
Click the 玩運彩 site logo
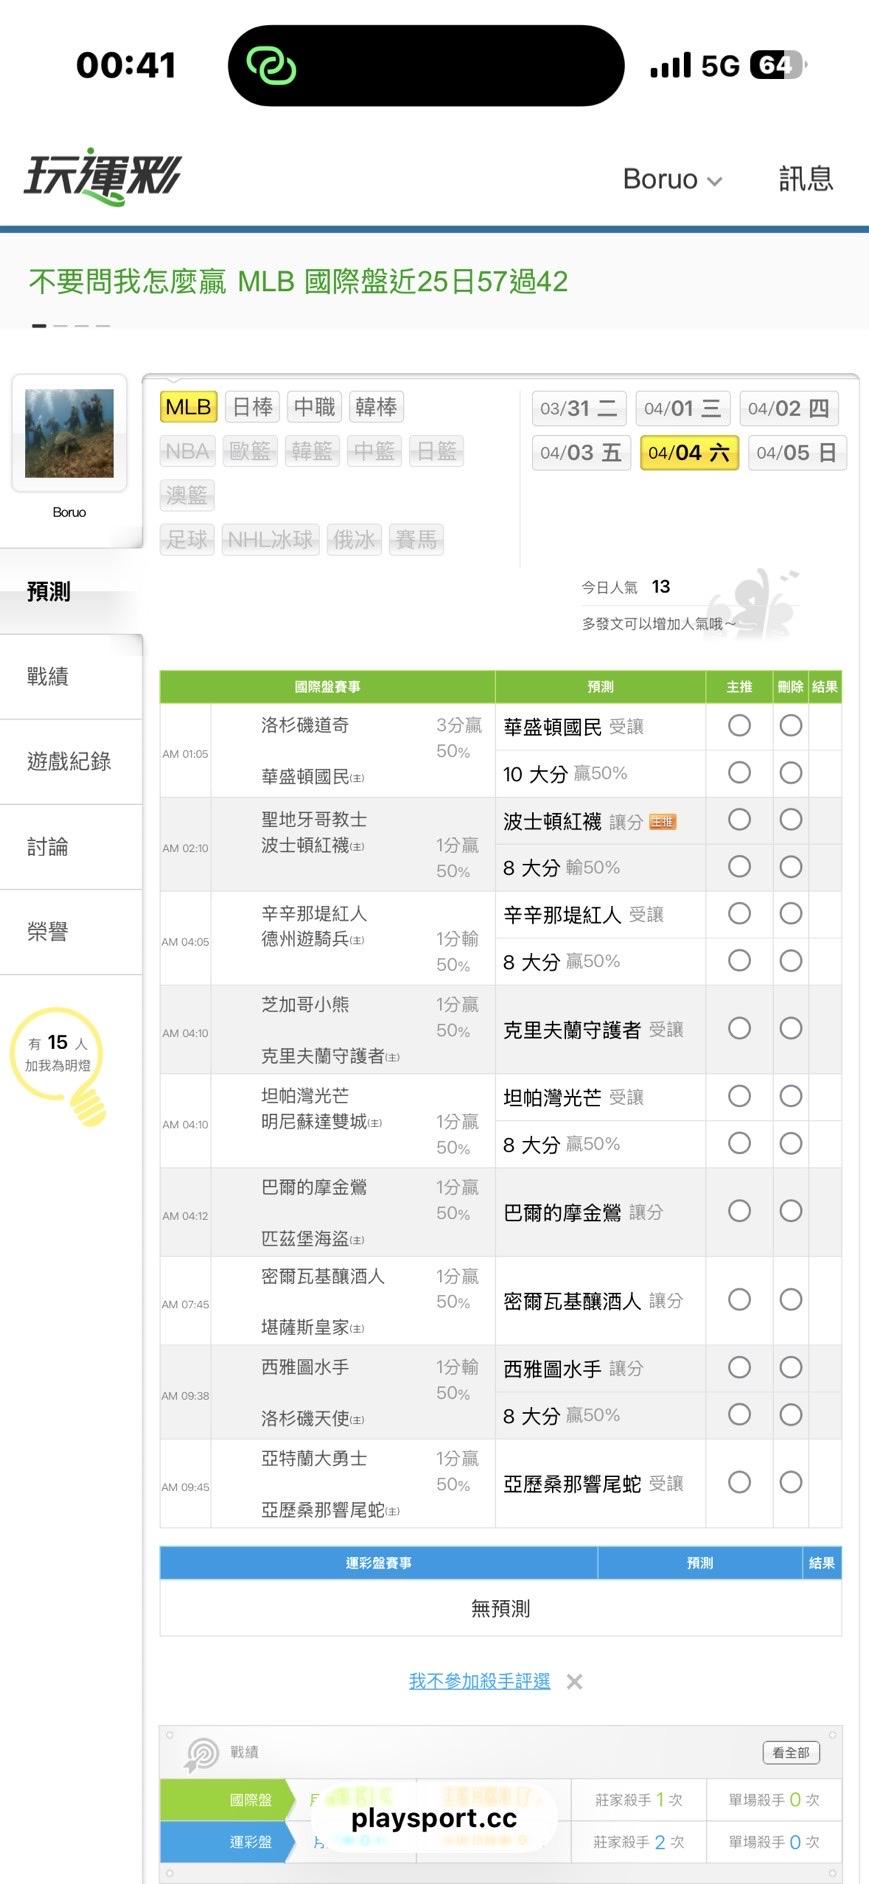pyautogui.click(x=102, y=177)
